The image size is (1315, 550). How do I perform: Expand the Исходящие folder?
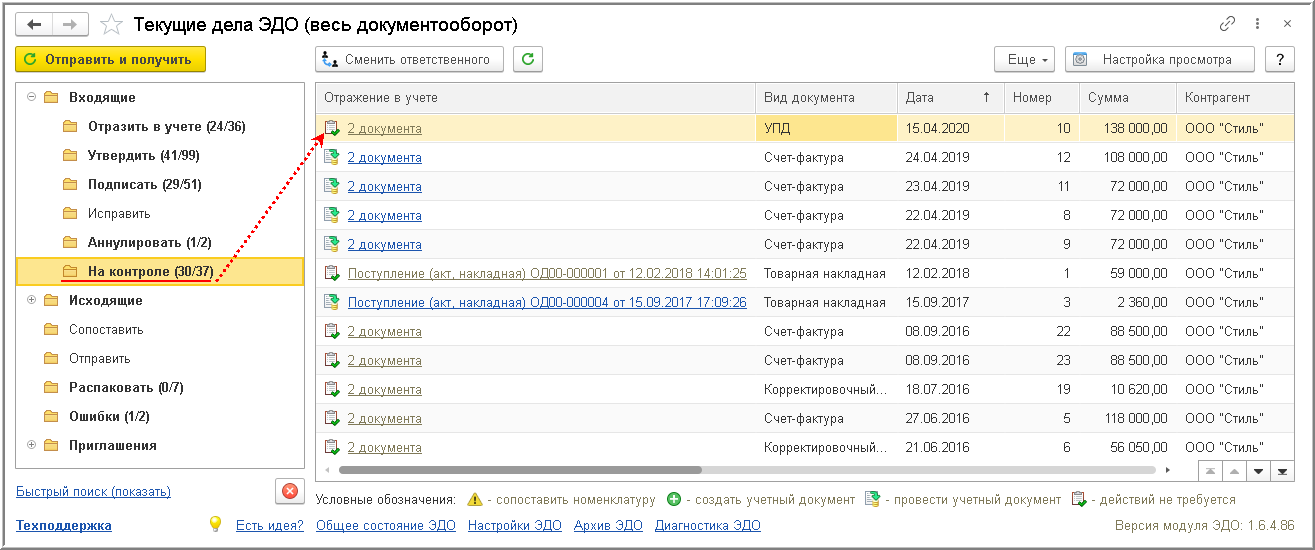coord(31,300)
